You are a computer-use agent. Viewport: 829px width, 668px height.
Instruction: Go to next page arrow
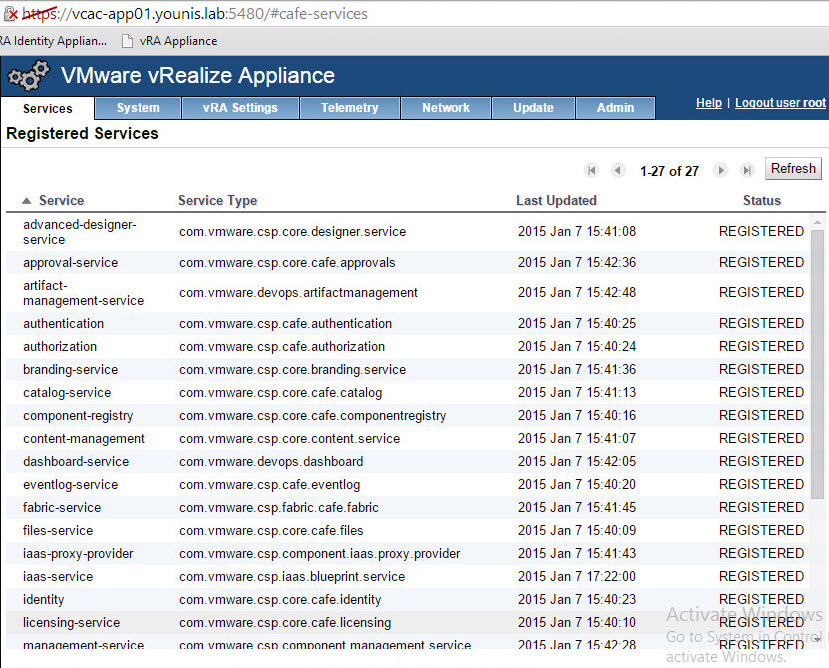pos(720,171)
